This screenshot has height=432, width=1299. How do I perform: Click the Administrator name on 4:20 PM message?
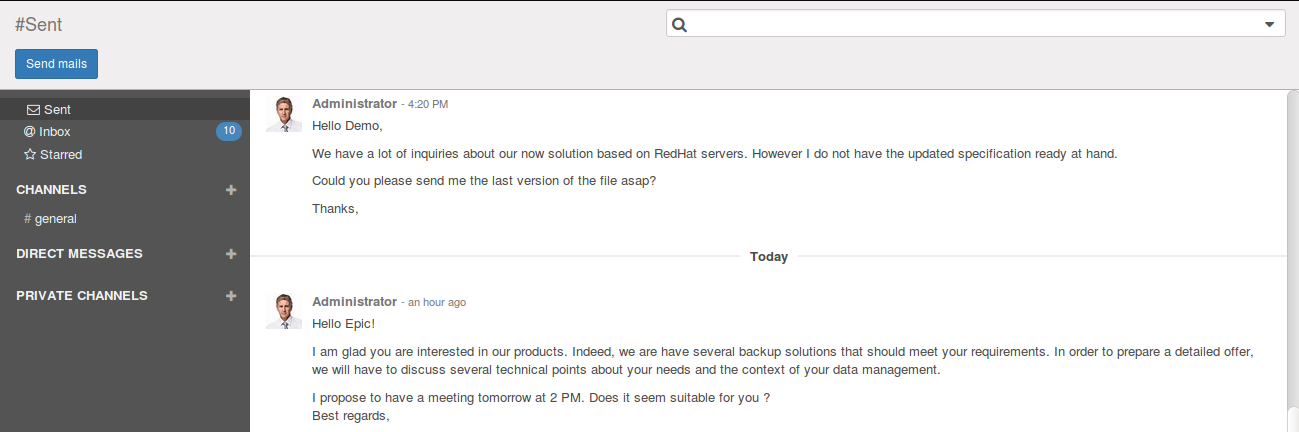(x=354, y=103)
